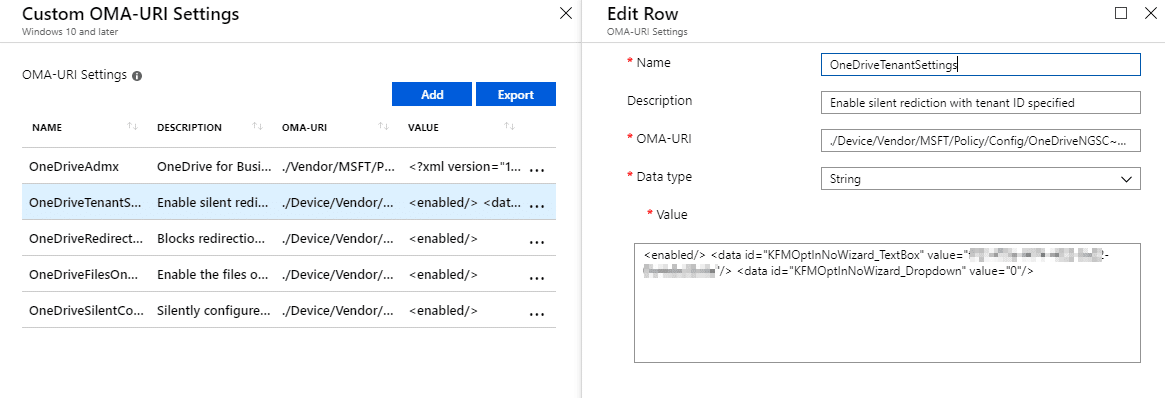Focus the Name input field
The width and height of the screenshot is (1165, 398).
pyautogui.click(x=981, y=65)
